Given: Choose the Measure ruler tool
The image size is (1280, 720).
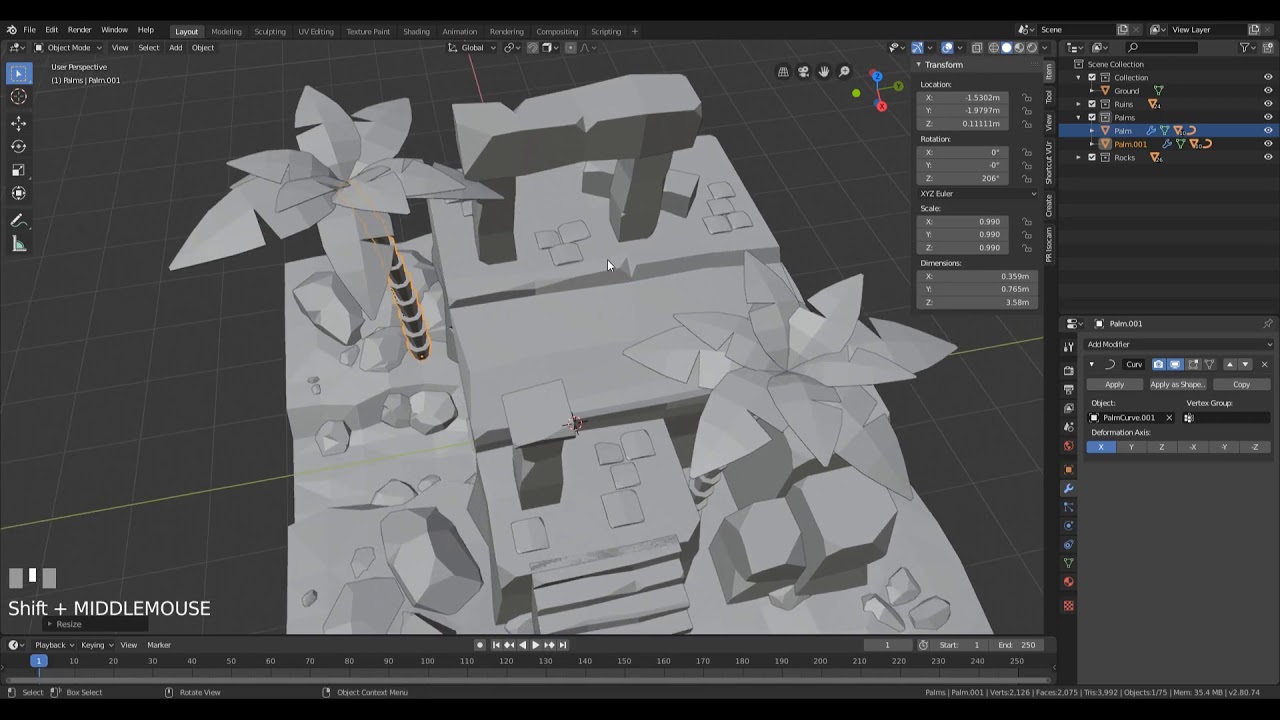Looking at the screenshot, I should coord(18,245).
